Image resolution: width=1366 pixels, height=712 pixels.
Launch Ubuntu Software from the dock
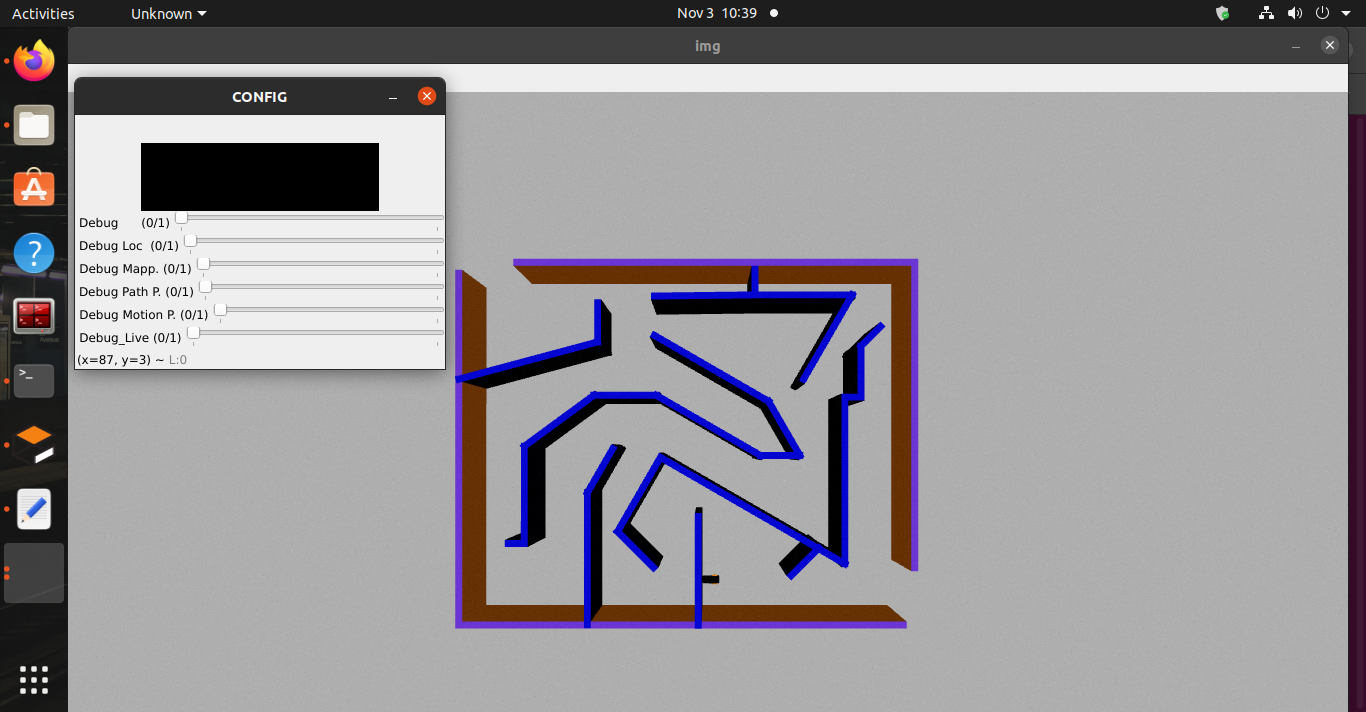click(x=33, y=189)
